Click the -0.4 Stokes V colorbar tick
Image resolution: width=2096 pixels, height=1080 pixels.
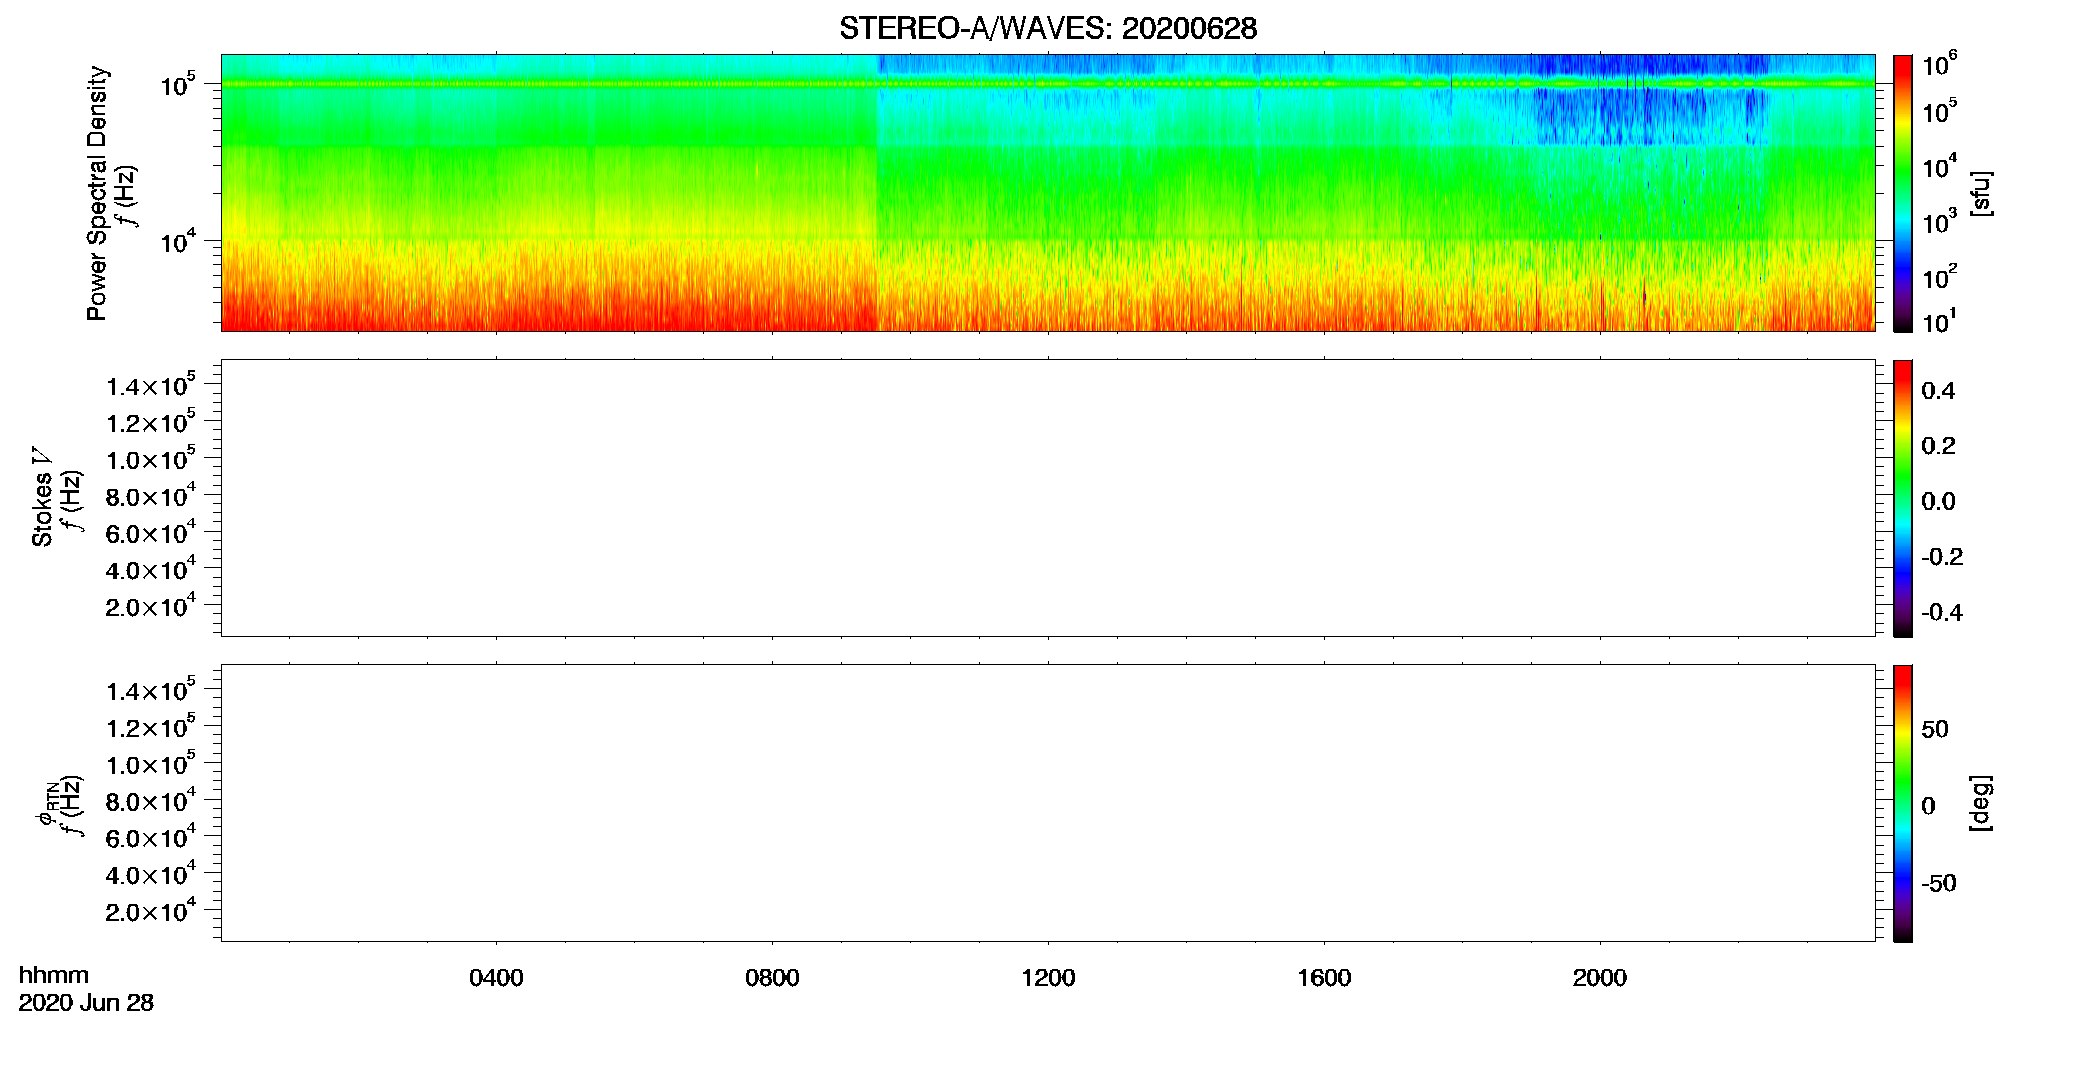click(1942, 612)
